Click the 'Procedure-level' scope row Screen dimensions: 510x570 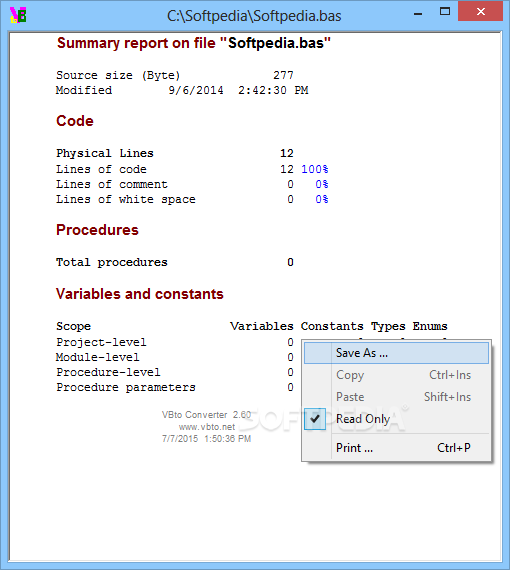[x=108, y=372]
